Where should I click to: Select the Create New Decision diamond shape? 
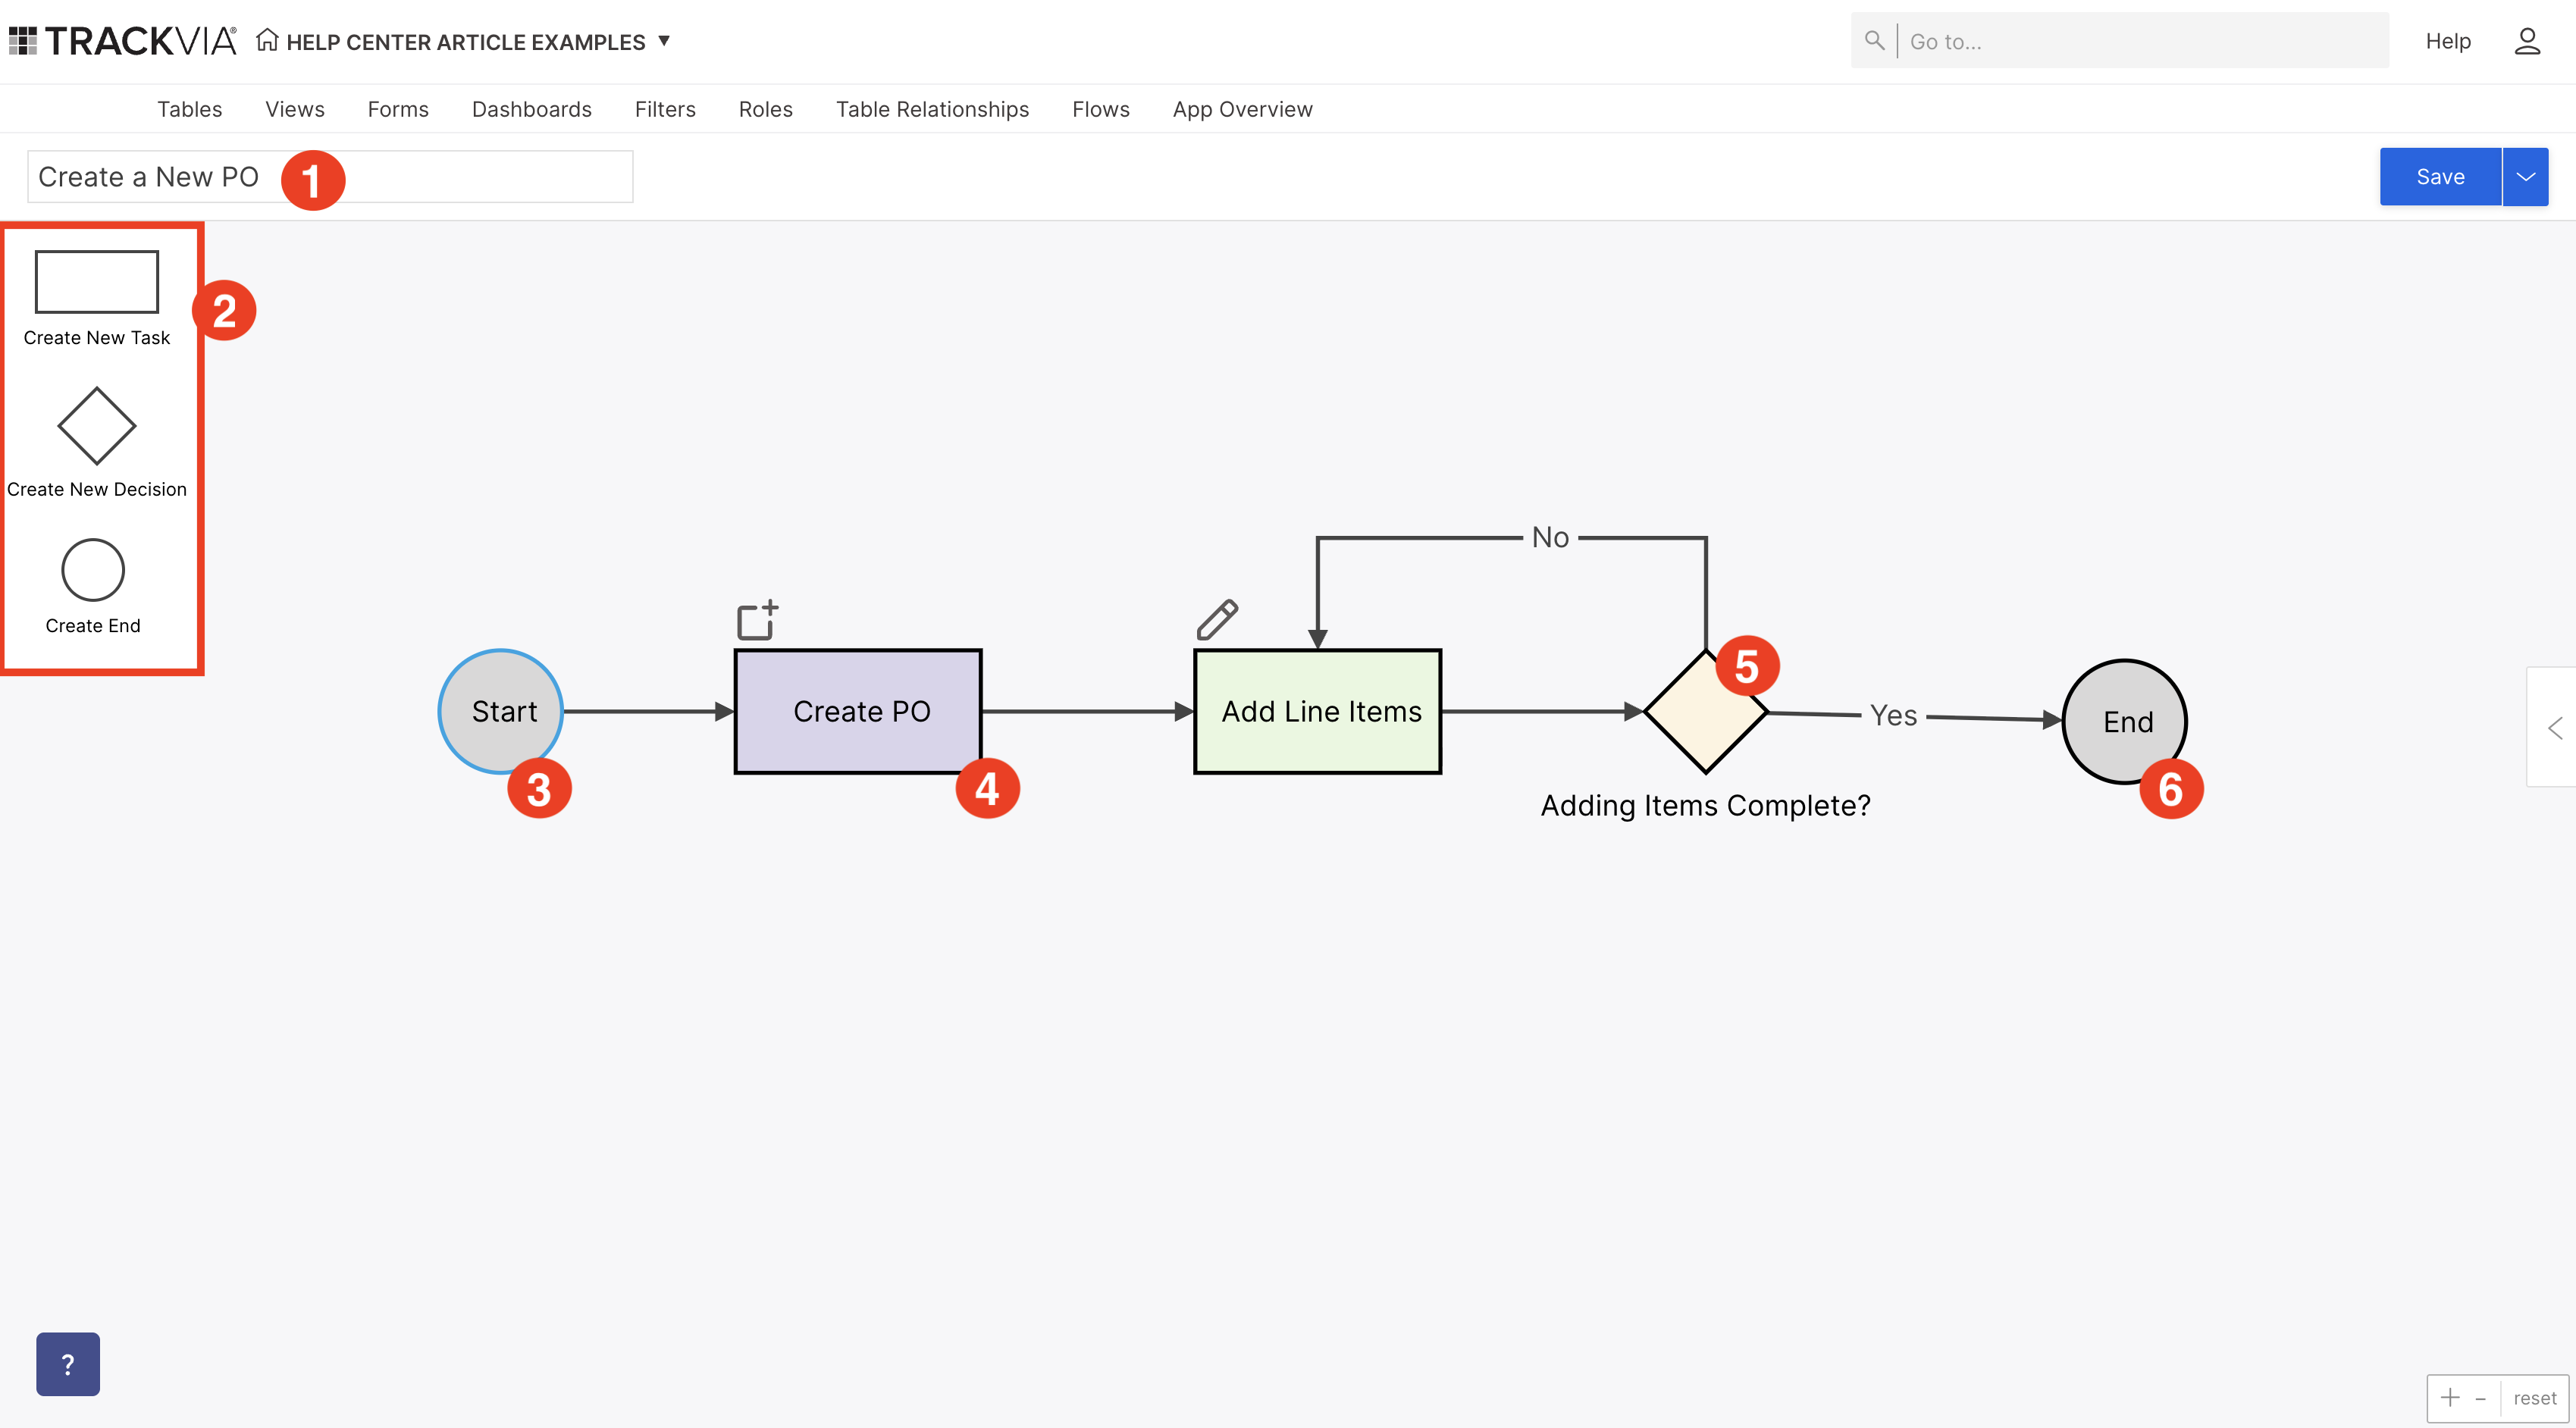coord(97,426)
